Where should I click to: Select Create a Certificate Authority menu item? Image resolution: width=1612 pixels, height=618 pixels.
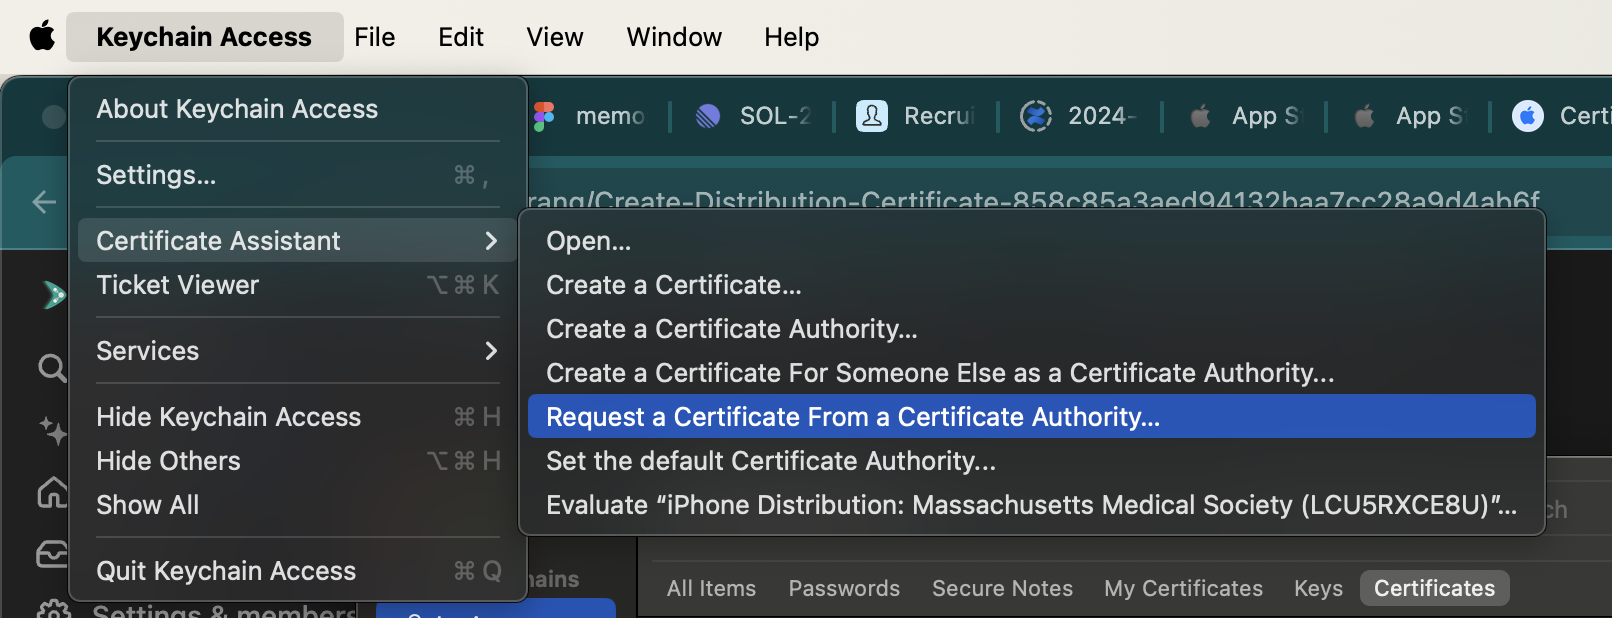(731, 329)
